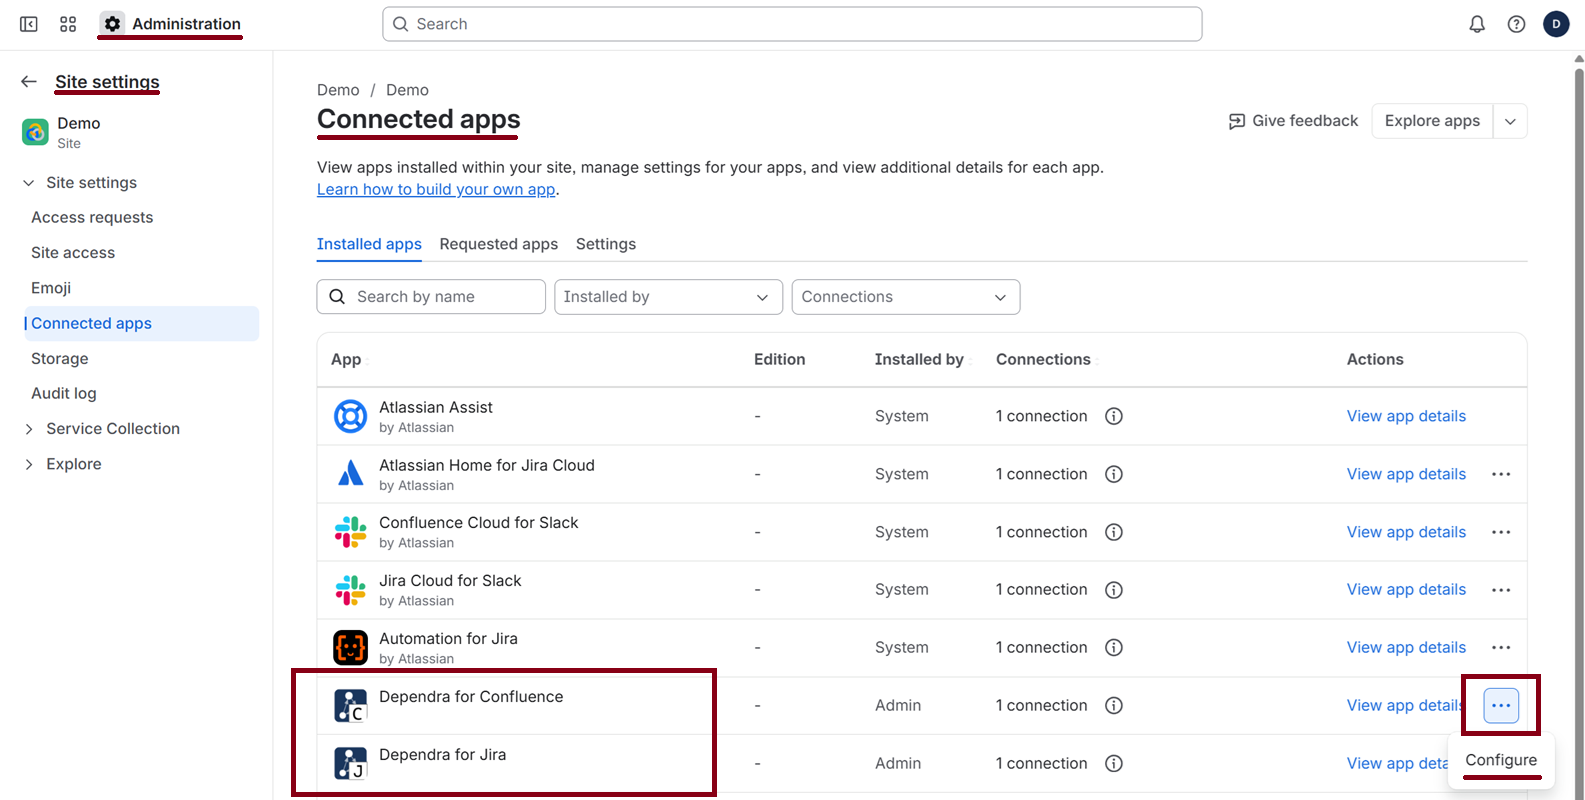
Task: View app details for Confluence Cloud for Slack
Action: pos(1406,532)
